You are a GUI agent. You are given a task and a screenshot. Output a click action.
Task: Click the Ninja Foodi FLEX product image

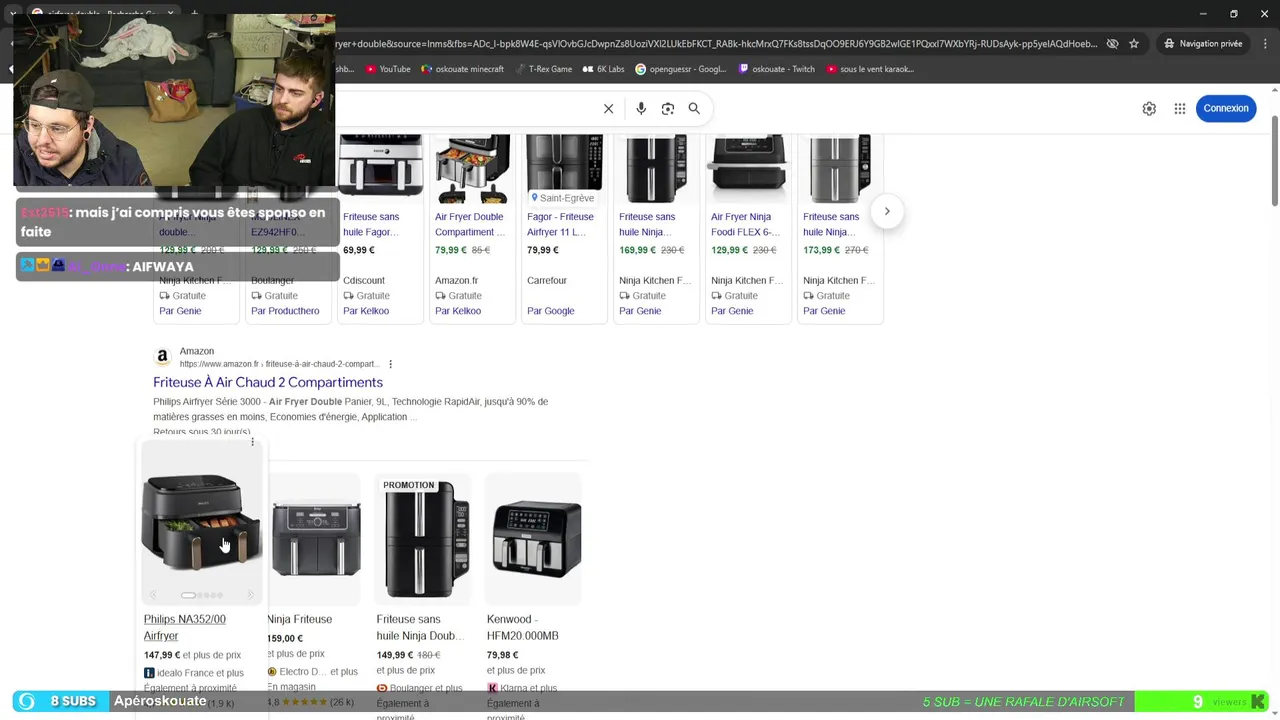coord(748,169)
